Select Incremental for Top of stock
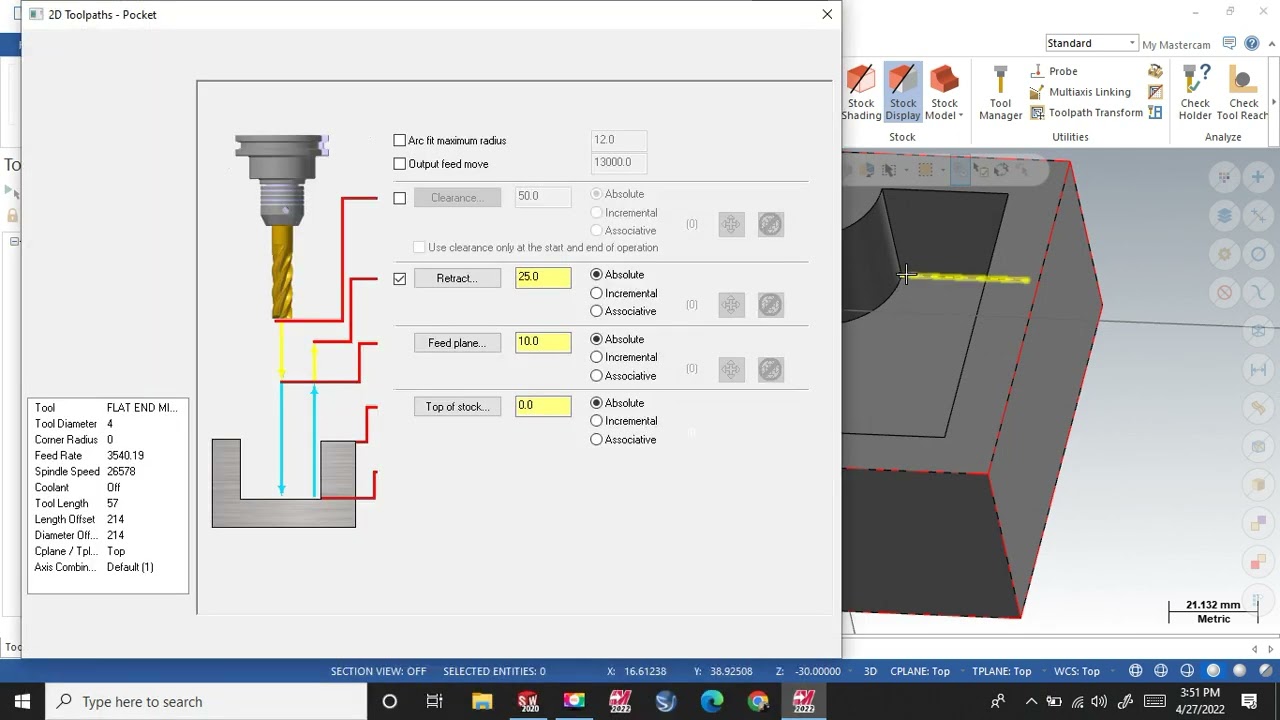 coord(597,421)
